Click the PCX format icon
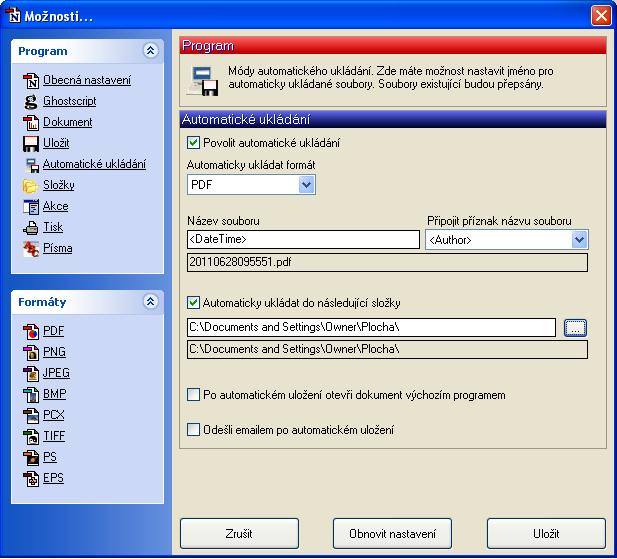The width and height of the screenshot is (617, 559). pyautogui.click(x=31, y=415)
